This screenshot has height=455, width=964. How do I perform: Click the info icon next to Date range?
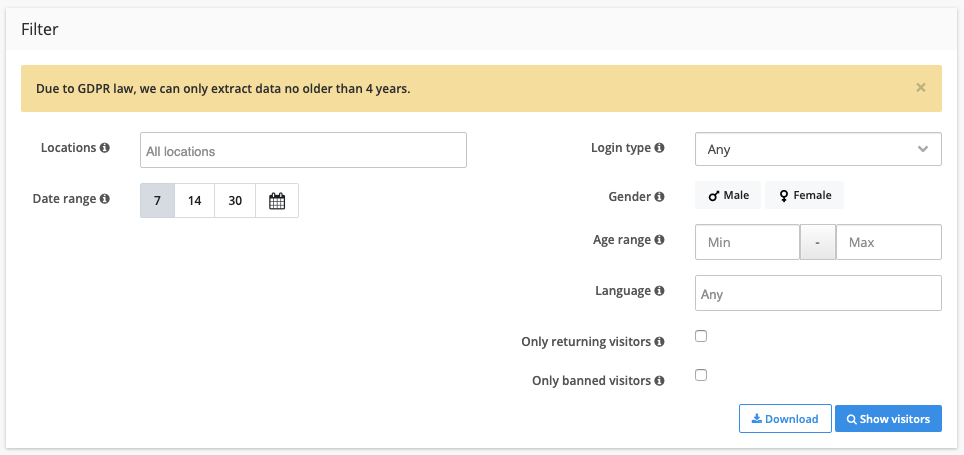pos(105,199)
